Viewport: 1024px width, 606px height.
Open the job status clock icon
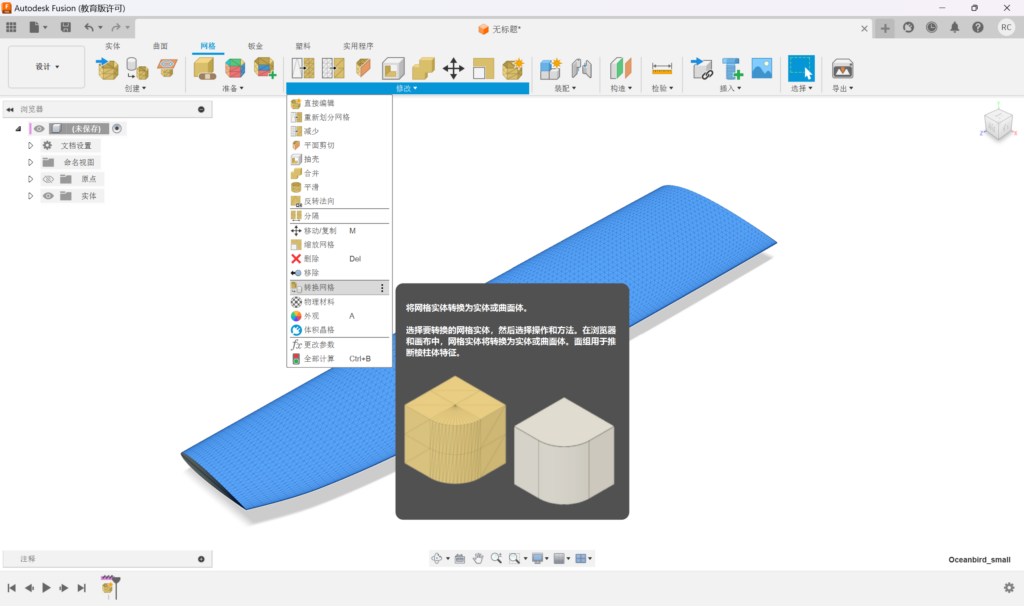(x=931, y=28)
